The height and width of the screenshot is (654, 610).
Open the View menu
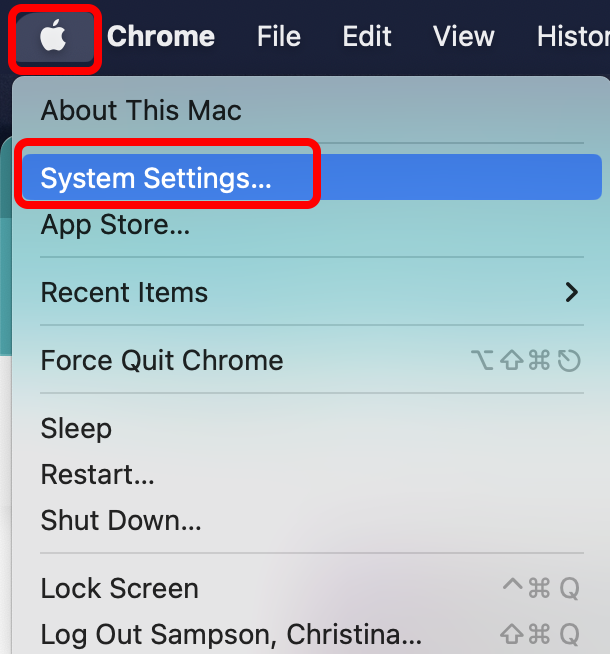pos(464,36)
